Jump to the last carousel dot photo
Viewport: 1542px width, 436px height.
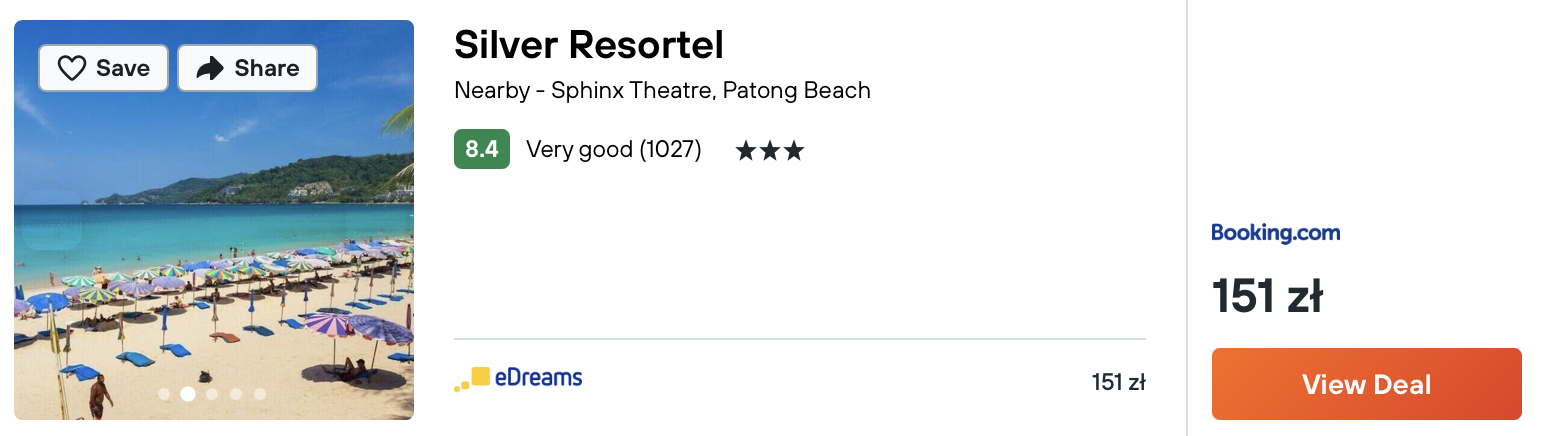260,394
